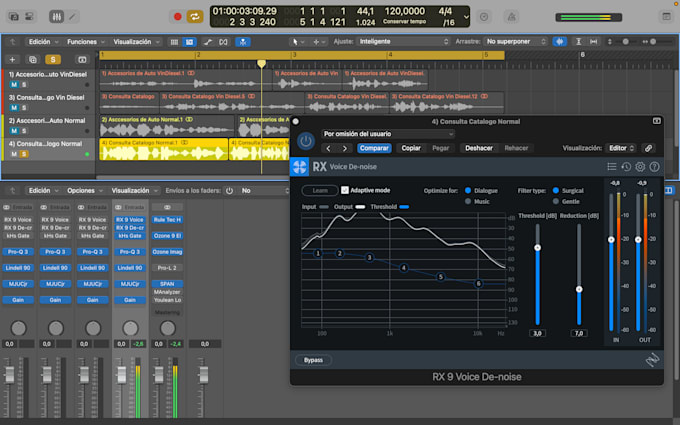Click the red Record button

pyautogui.click(x=177, y=16)
